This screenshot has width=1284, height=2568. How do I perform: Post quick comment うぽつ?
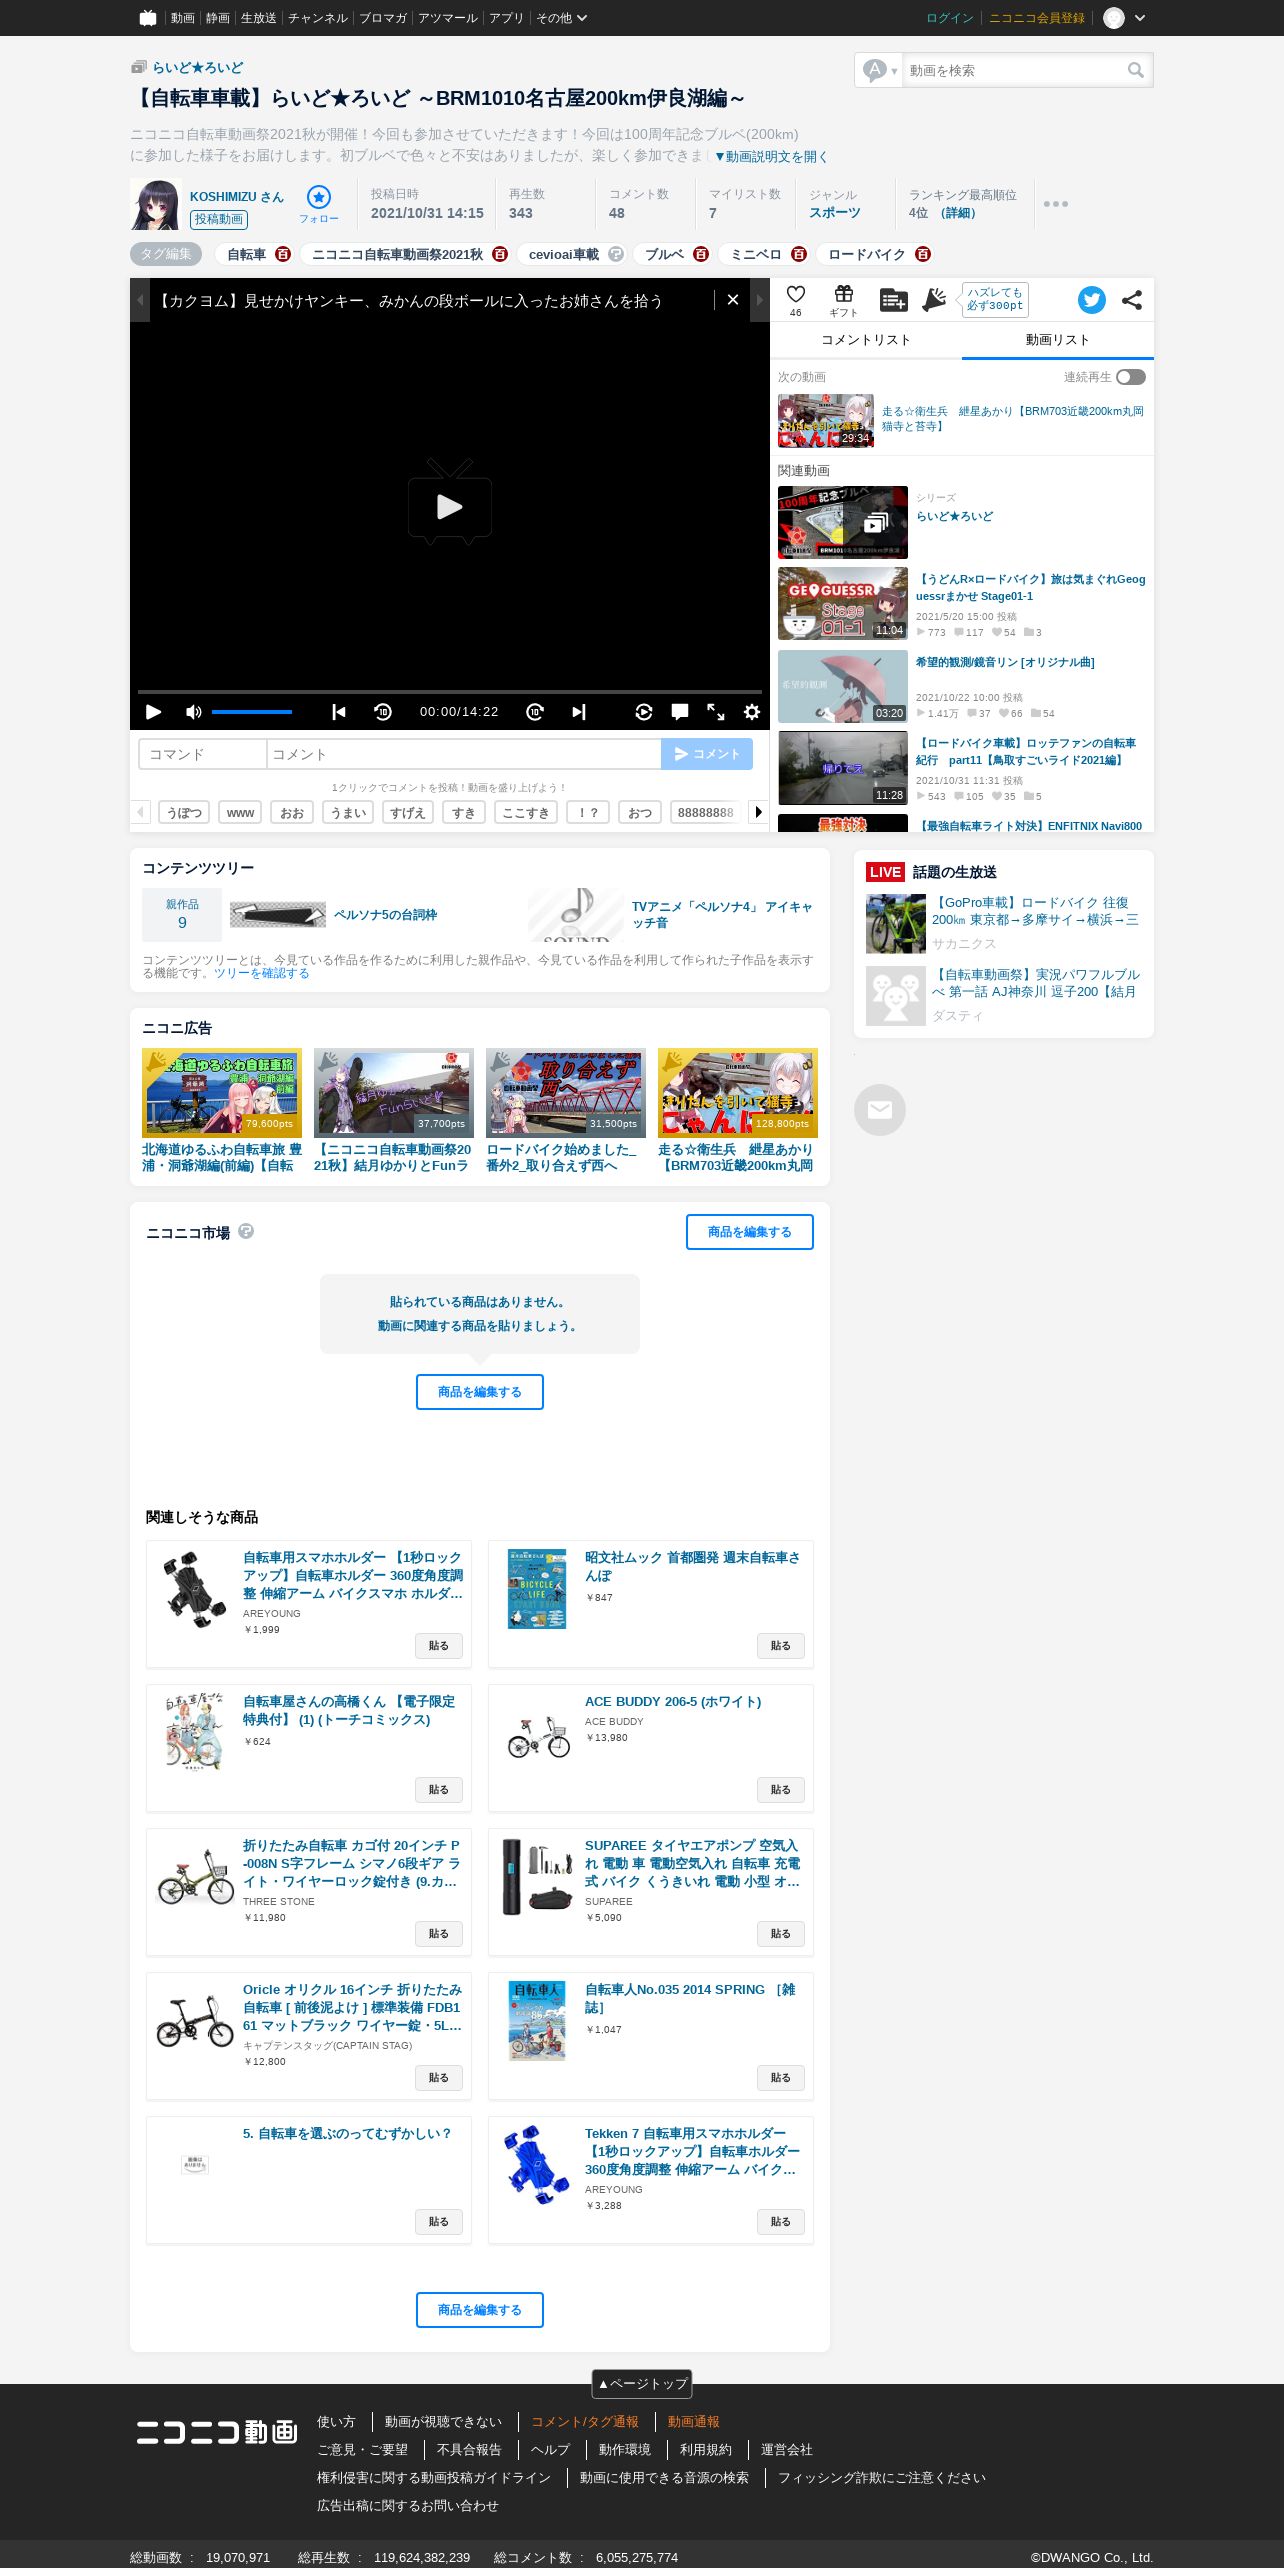tap(184, 813)
